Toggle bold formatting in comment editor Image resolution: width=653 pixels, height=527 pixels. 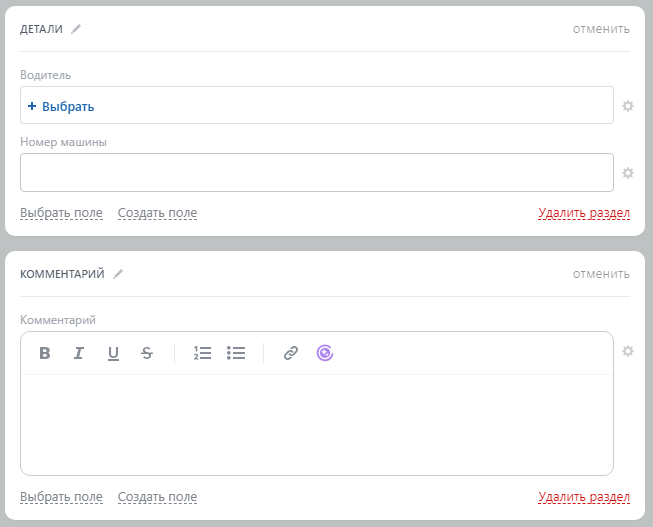(x=45, y=353)
